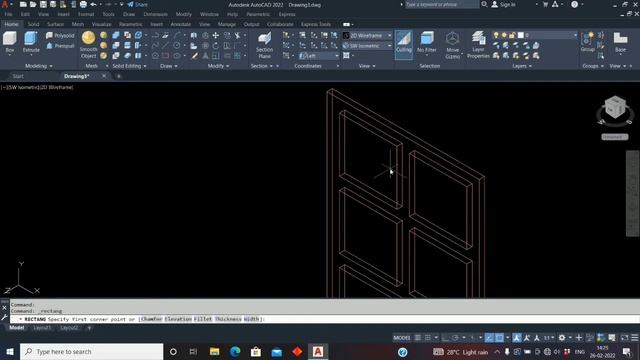Screen dimensions: 640x360
Task: Open the Layout1 tab
Action: [42, 328]
